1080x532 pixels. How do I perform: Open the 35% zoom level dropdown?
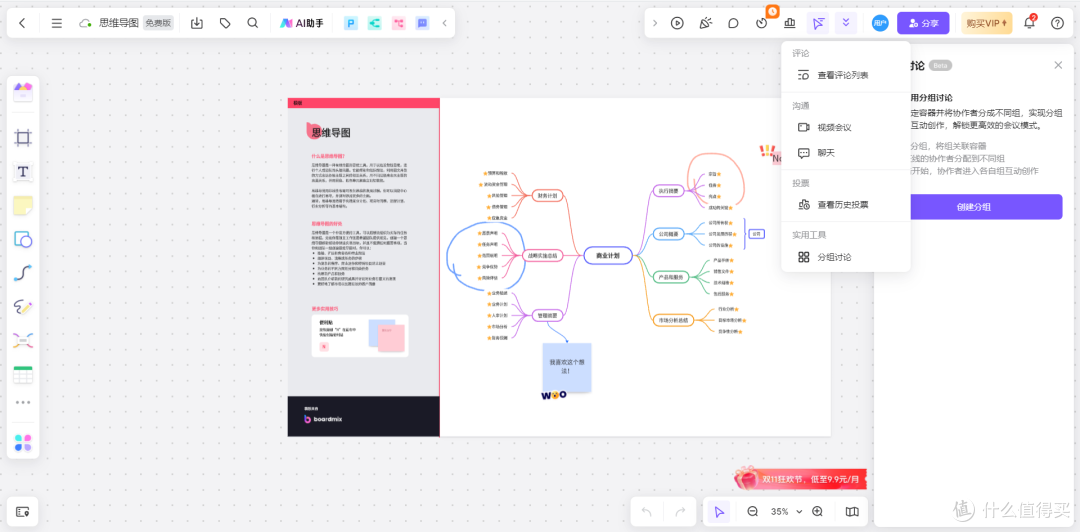(x=786, y=512)
